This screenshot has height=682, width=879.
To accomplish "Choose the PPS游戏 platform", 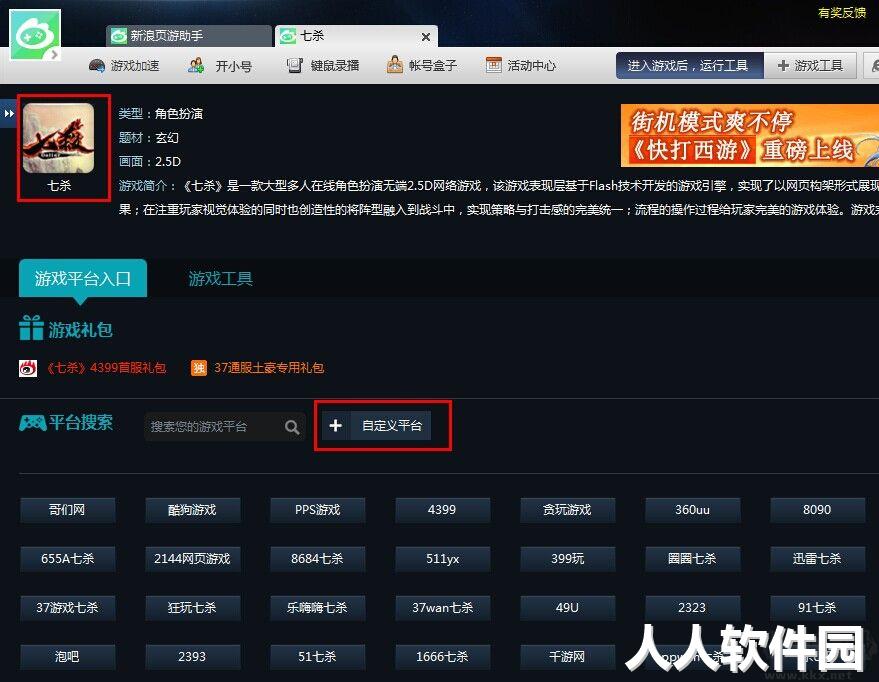I will point(317,510).
